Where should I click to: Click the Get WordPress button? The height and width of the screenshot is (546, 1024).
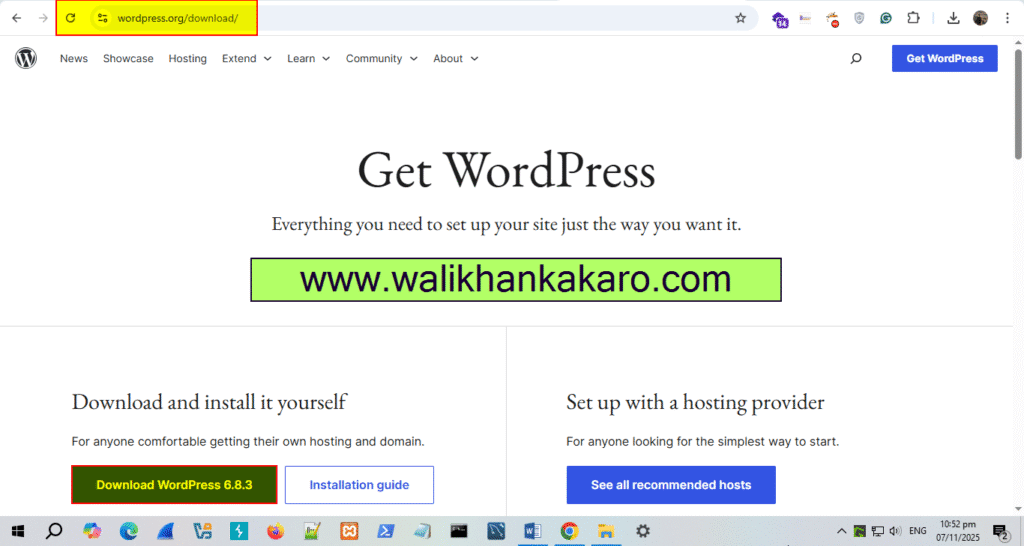[x=944, y=58]
